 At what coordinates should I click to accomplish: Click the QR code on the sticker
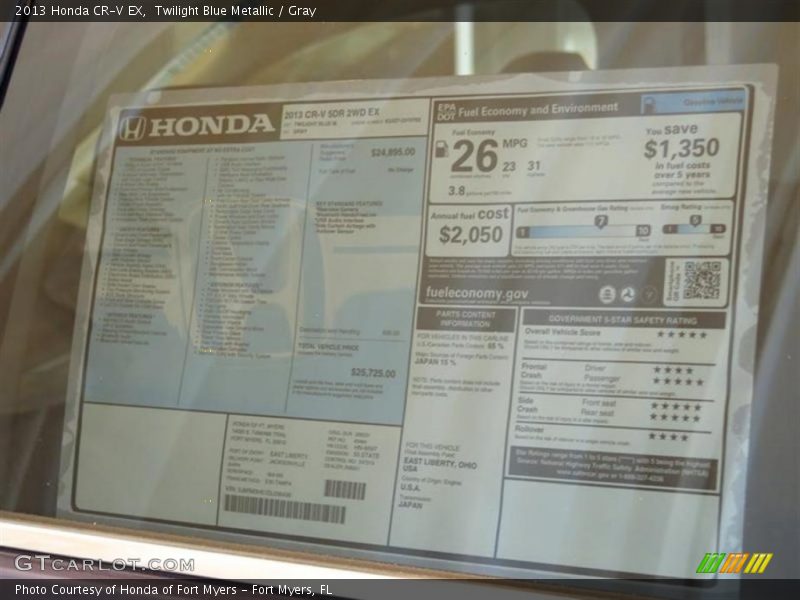pos(702,281)
